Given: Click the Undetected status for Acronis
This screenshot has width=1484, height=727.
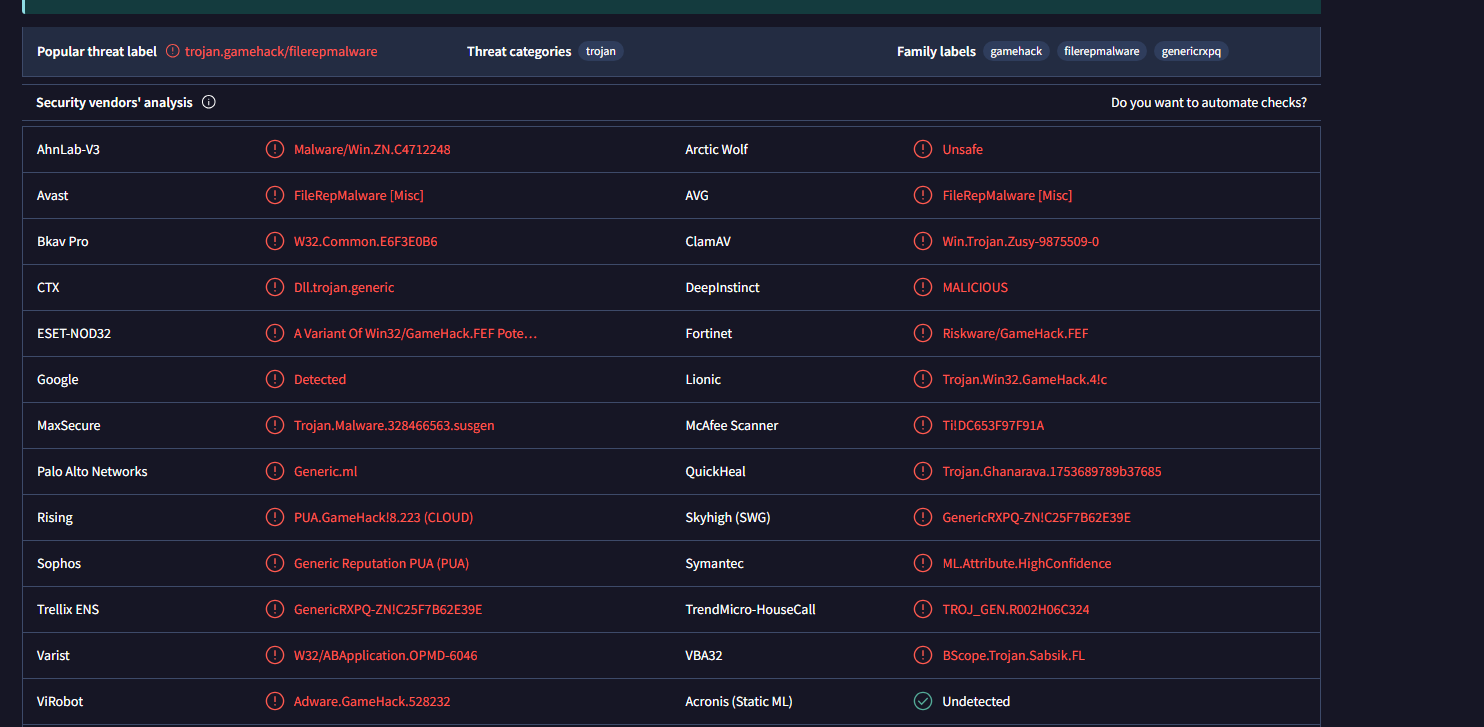Looking at the screenshot, I should [976, 701].
